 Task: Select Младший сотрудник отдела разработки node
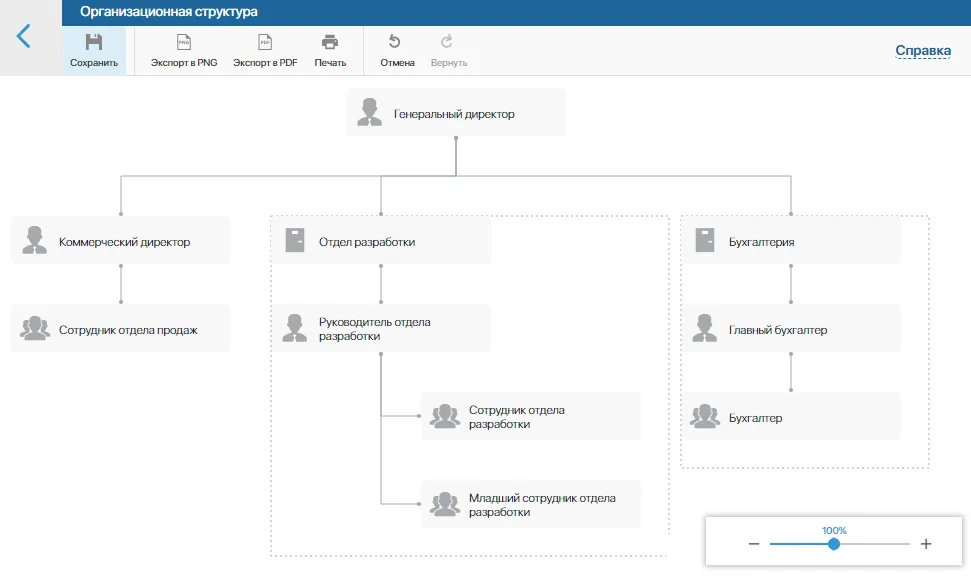(531, 504)
